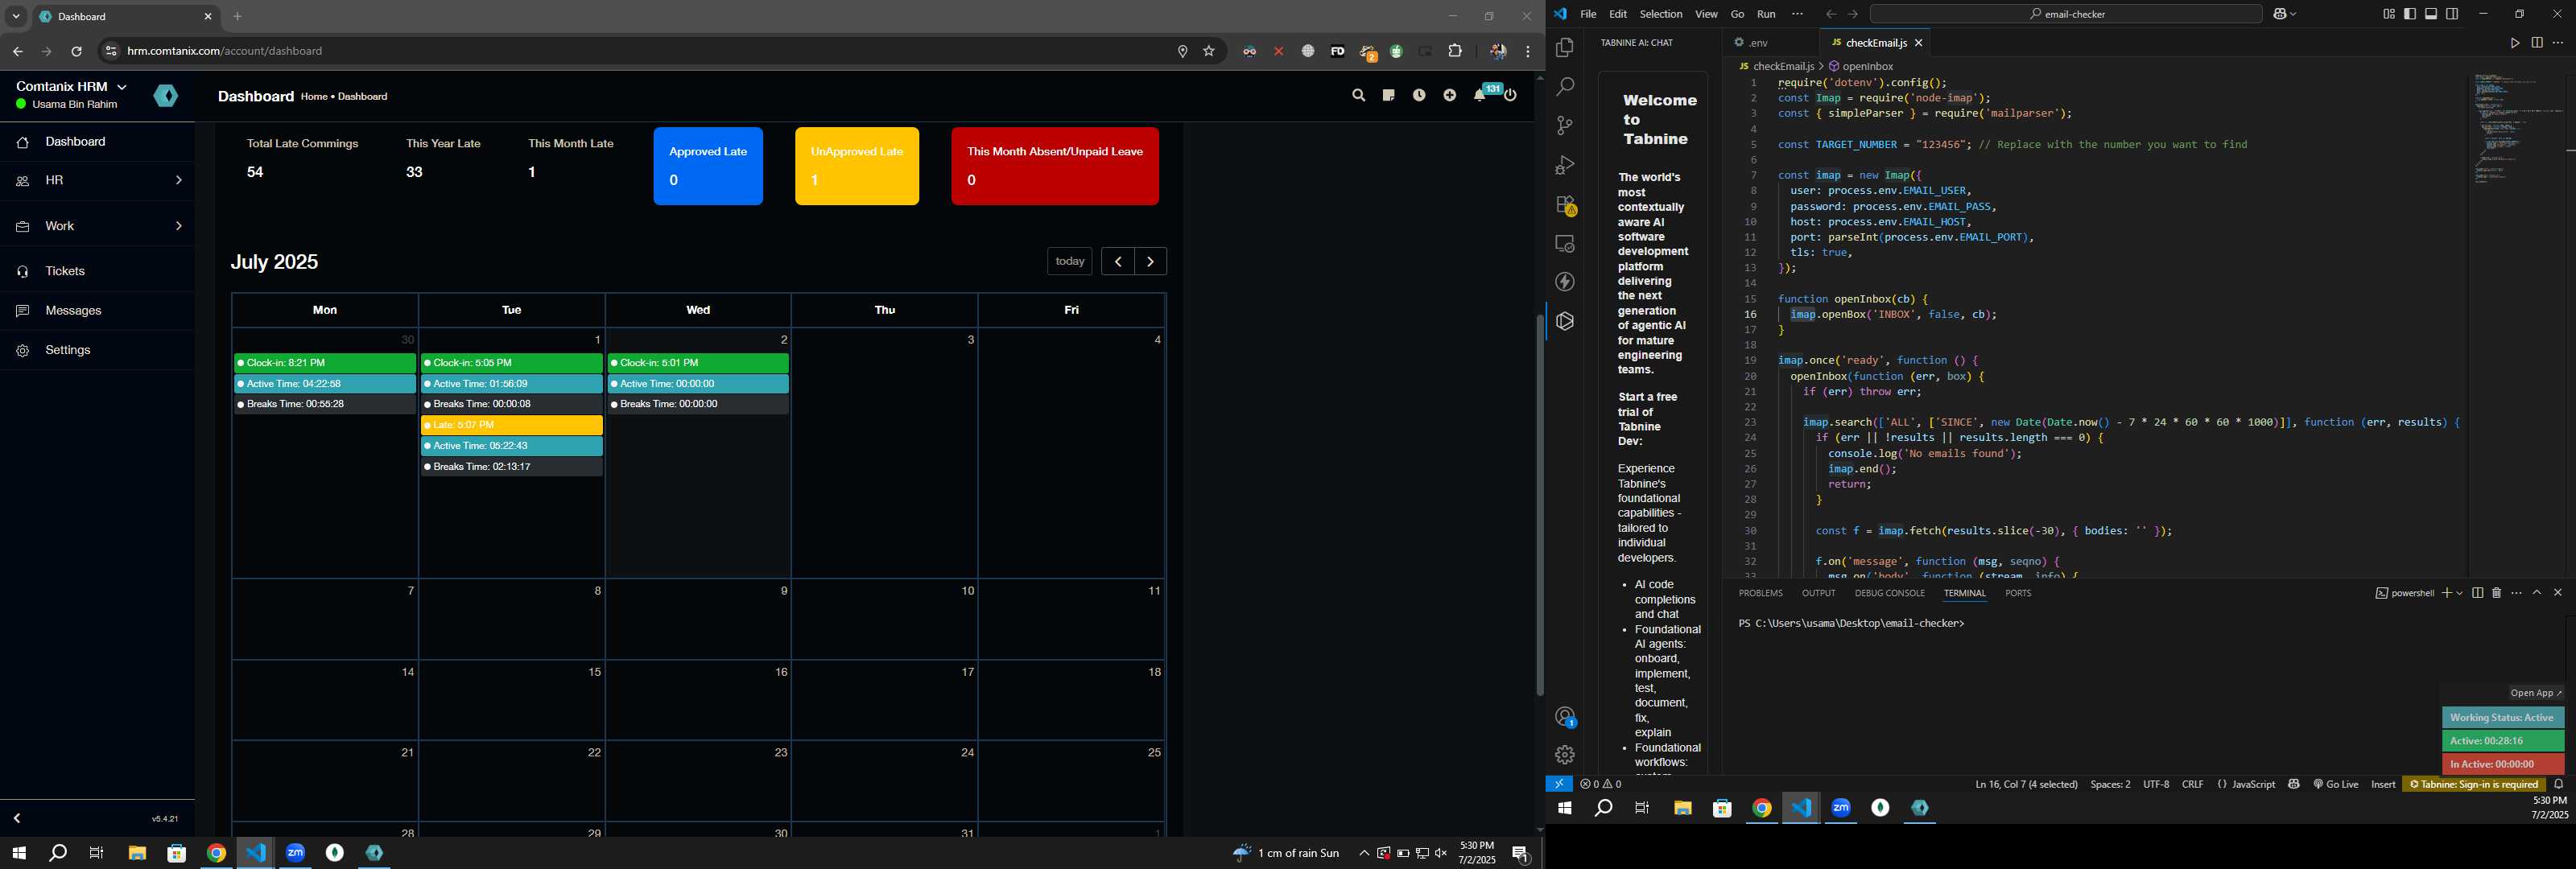Screen dimensions: 2576x869
Task: Kill the terminal with the trash icon
Action: coord(2496,593)
